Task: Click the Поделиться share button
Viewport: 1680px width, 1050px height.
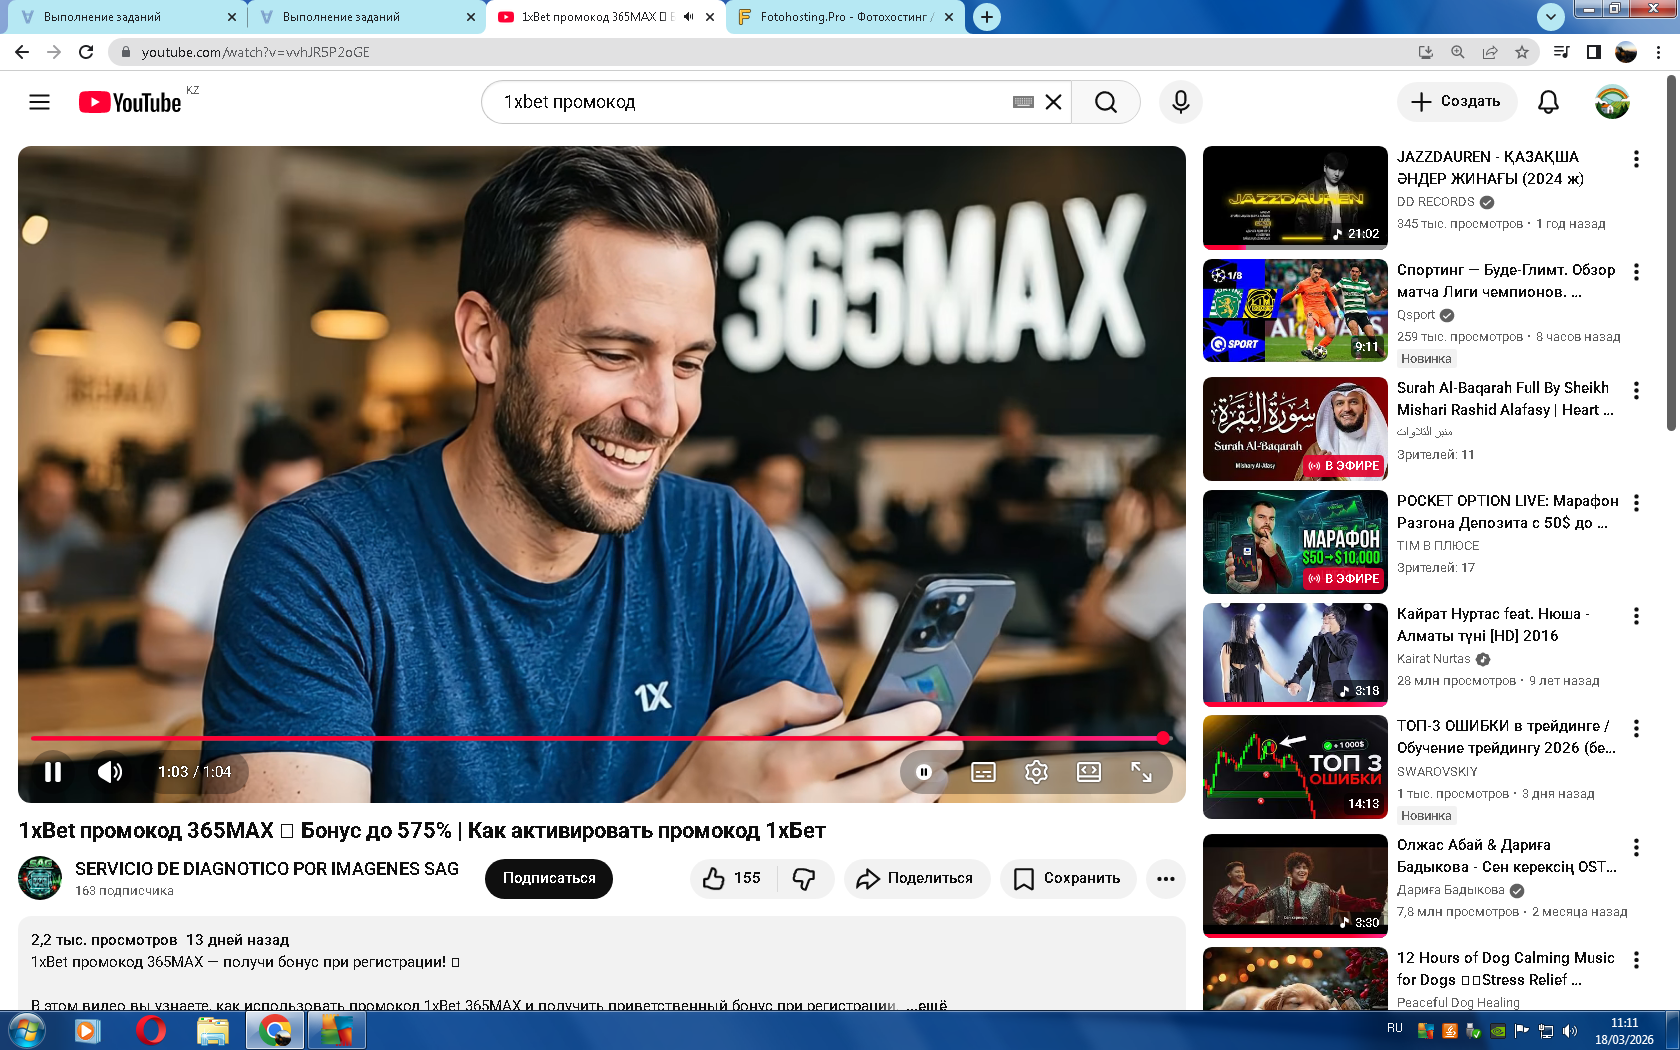Action: pyautogui.click(x=916, y=879)
